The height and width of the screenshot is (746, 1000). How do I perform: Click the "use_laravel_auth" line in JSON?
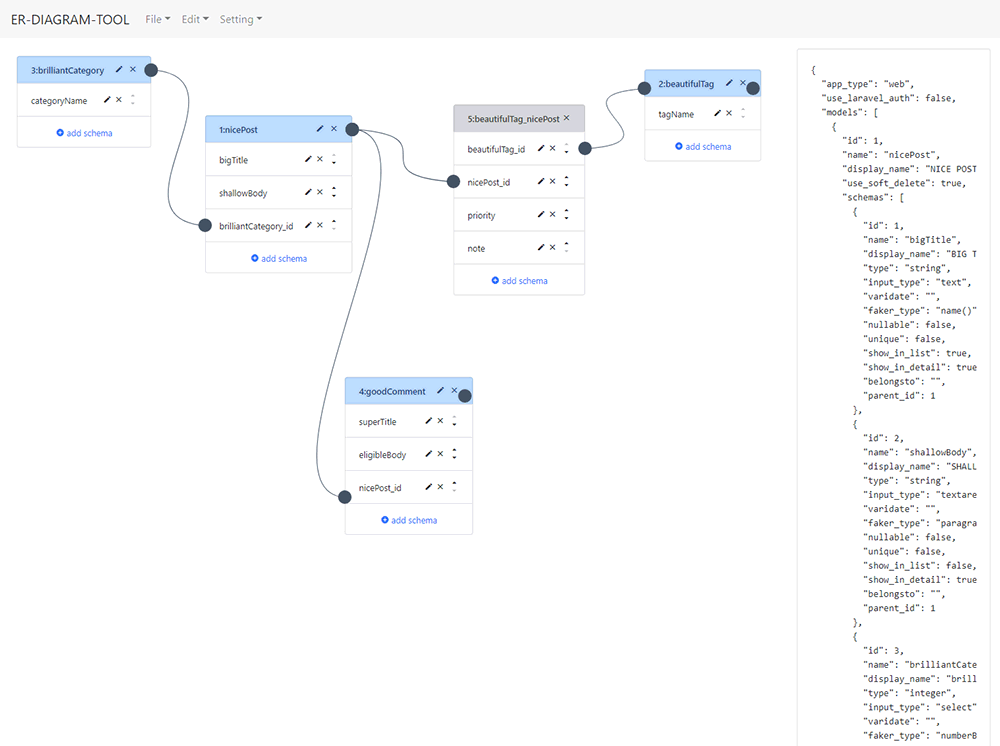pos(888,98)
